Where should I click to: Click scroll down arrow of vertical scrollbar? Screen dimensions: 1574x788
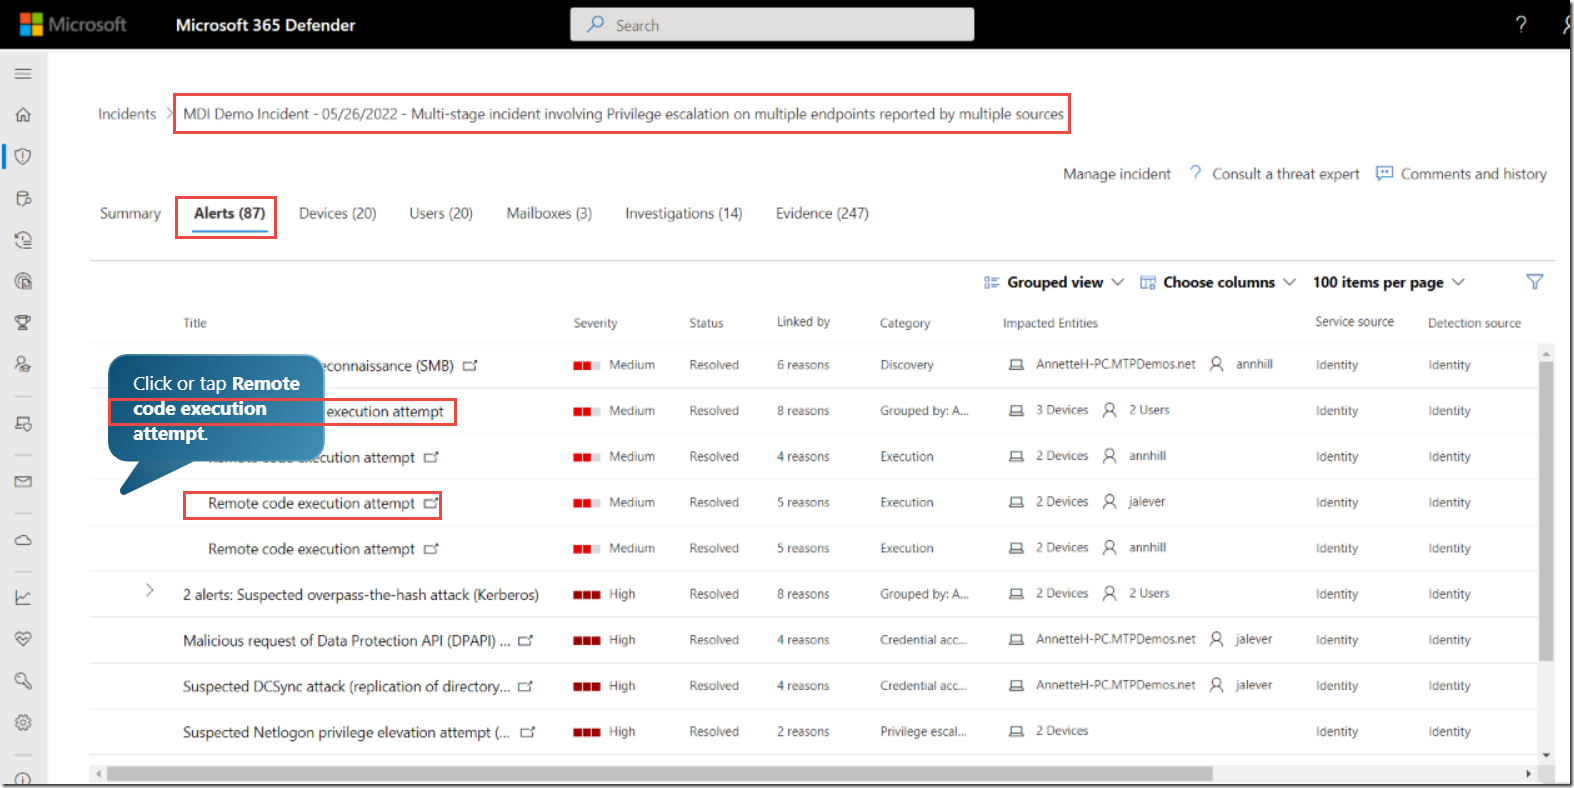point(1546,756)
